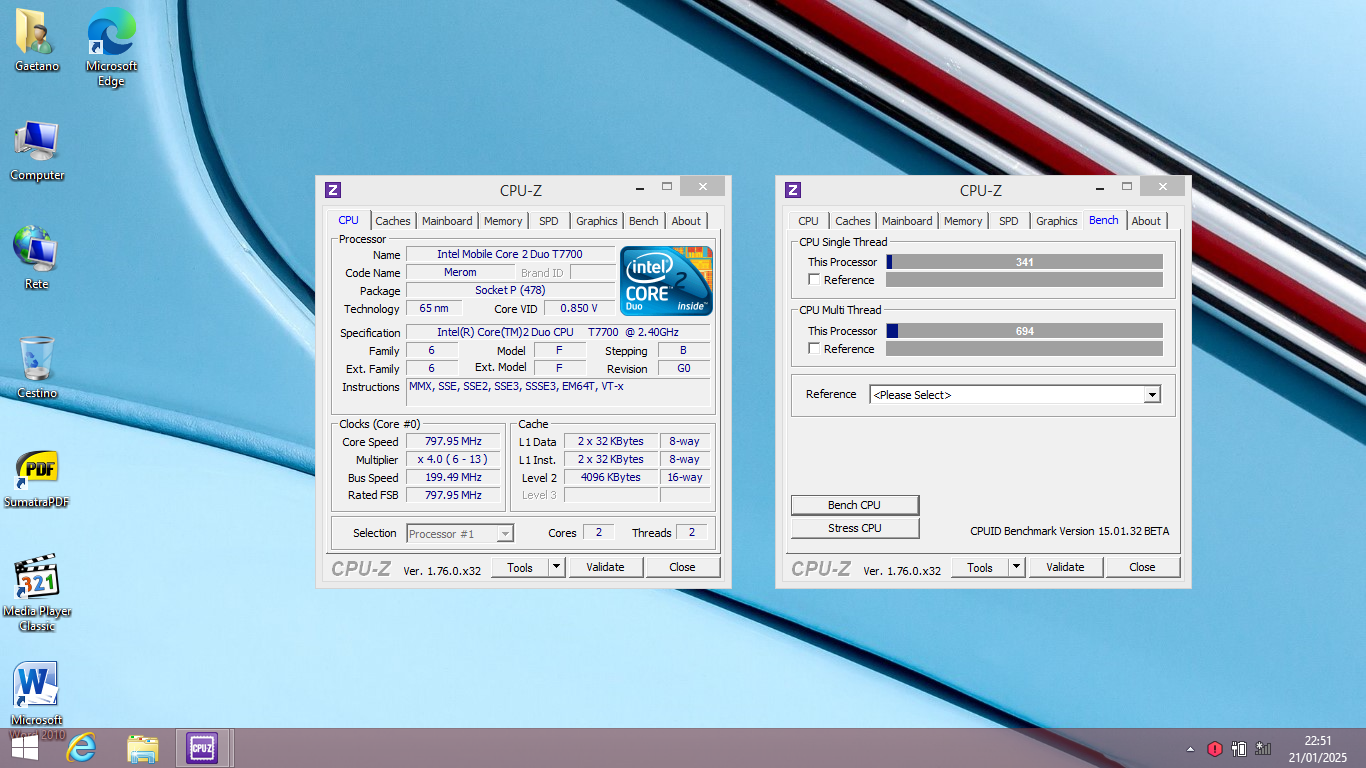
Task: Enable Reference checkbox under CPU Single Thread
Action: tap(814, 280)
